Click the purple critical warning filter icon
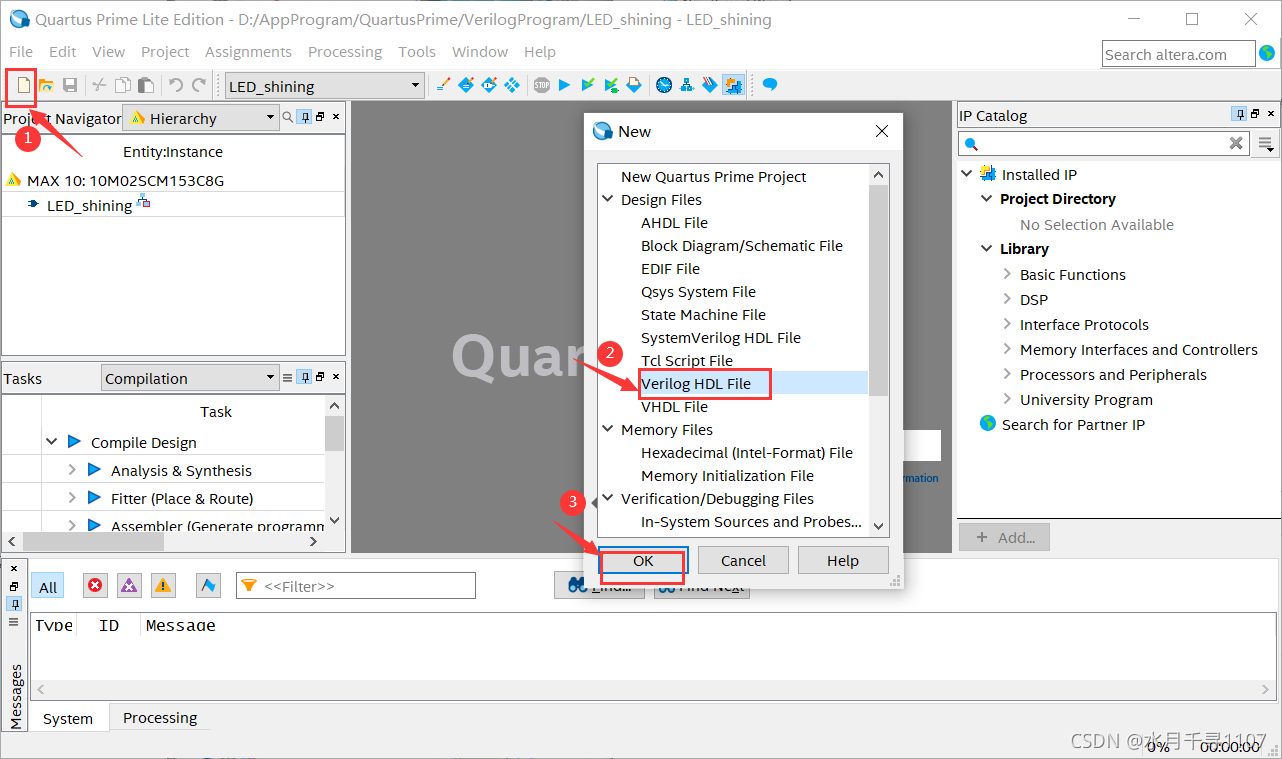1282x759 pixels. click(x=129, y=586)
